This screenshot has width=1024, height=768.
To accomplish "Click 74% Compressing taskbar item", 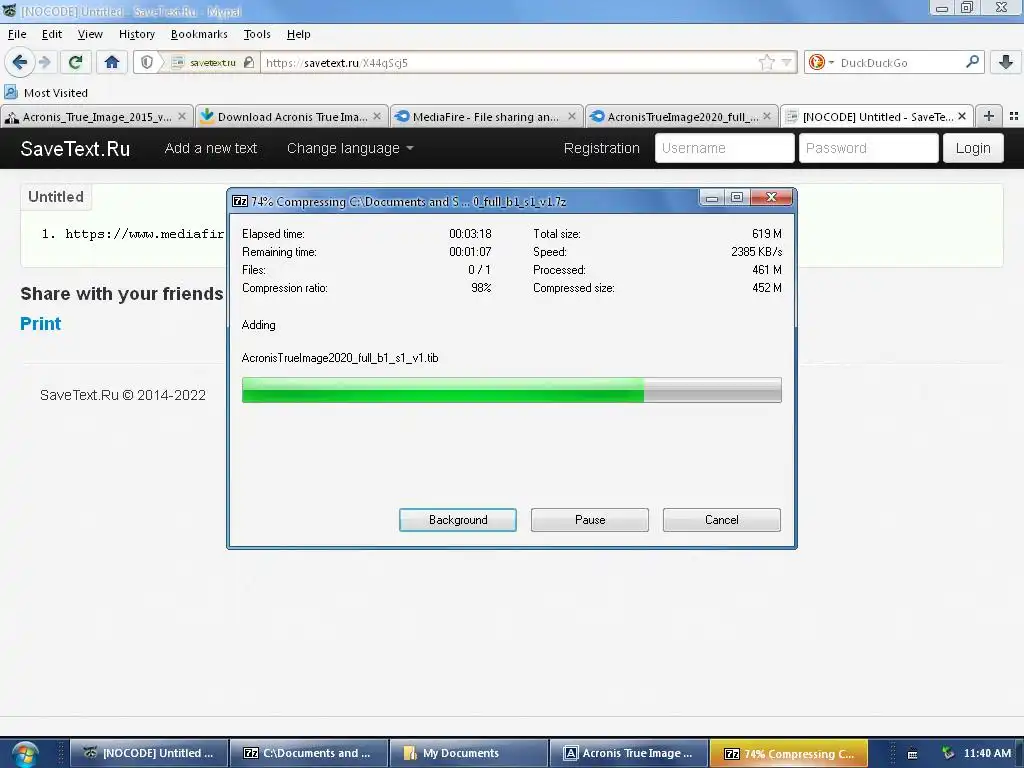I will point(789,753).
